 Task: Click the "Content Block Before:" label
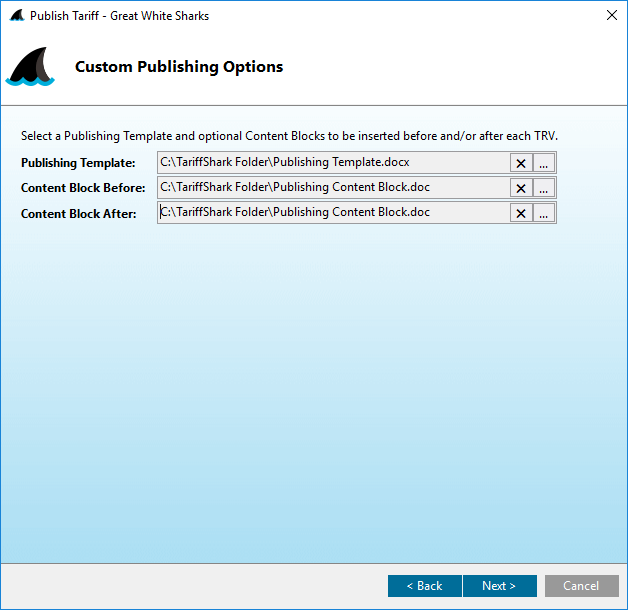[83, 188]
